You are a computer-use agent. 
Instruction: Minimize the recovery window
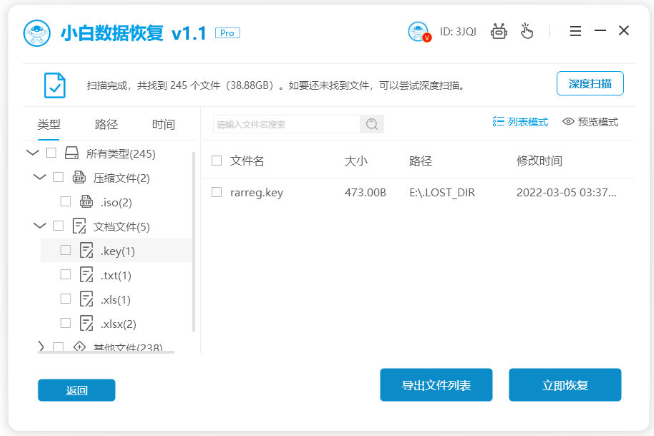pos(600,30)
